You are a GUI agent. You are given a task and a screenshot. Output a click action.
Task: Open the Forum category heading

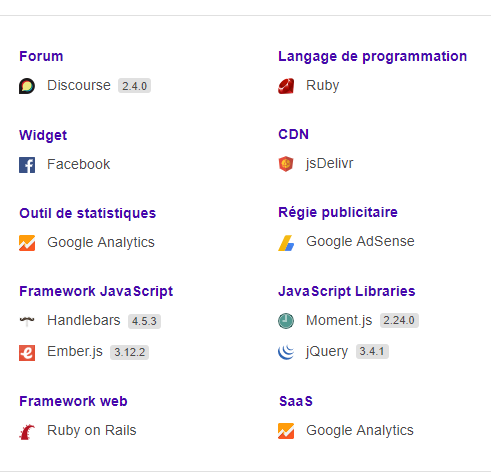tap(41, 56)
